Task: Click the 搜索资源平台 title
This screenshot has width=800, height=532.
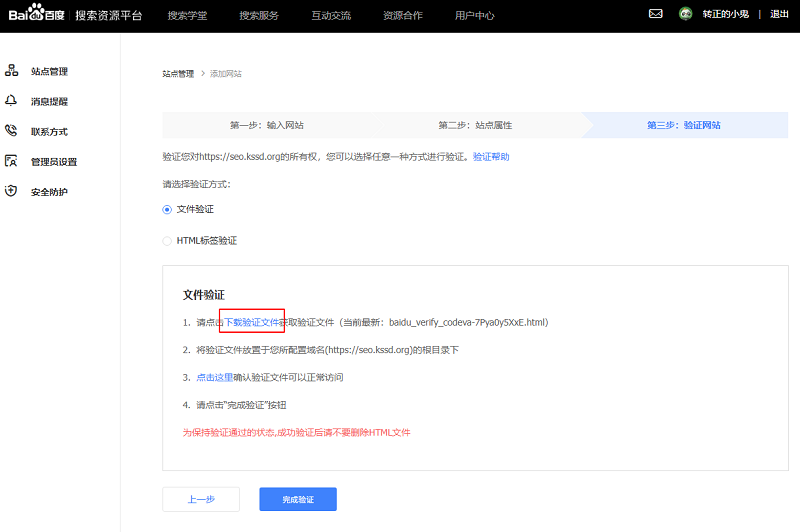Action: click(x=109, y=15)
